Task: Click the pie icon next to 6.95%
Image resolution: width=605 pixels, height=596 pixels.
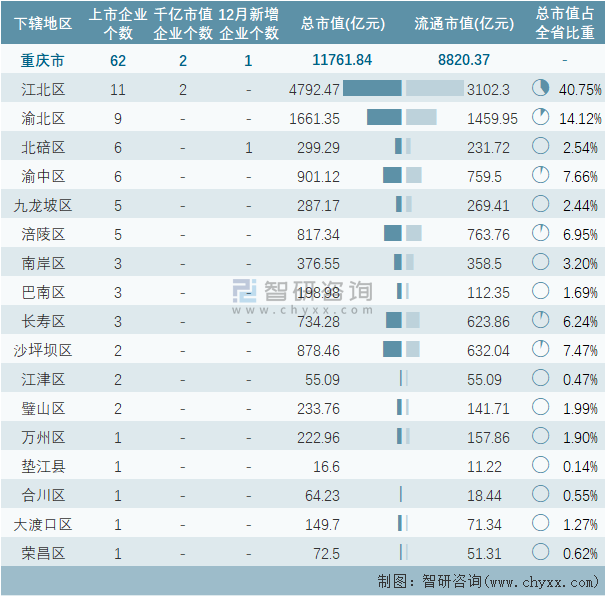Action: point(541,234)
